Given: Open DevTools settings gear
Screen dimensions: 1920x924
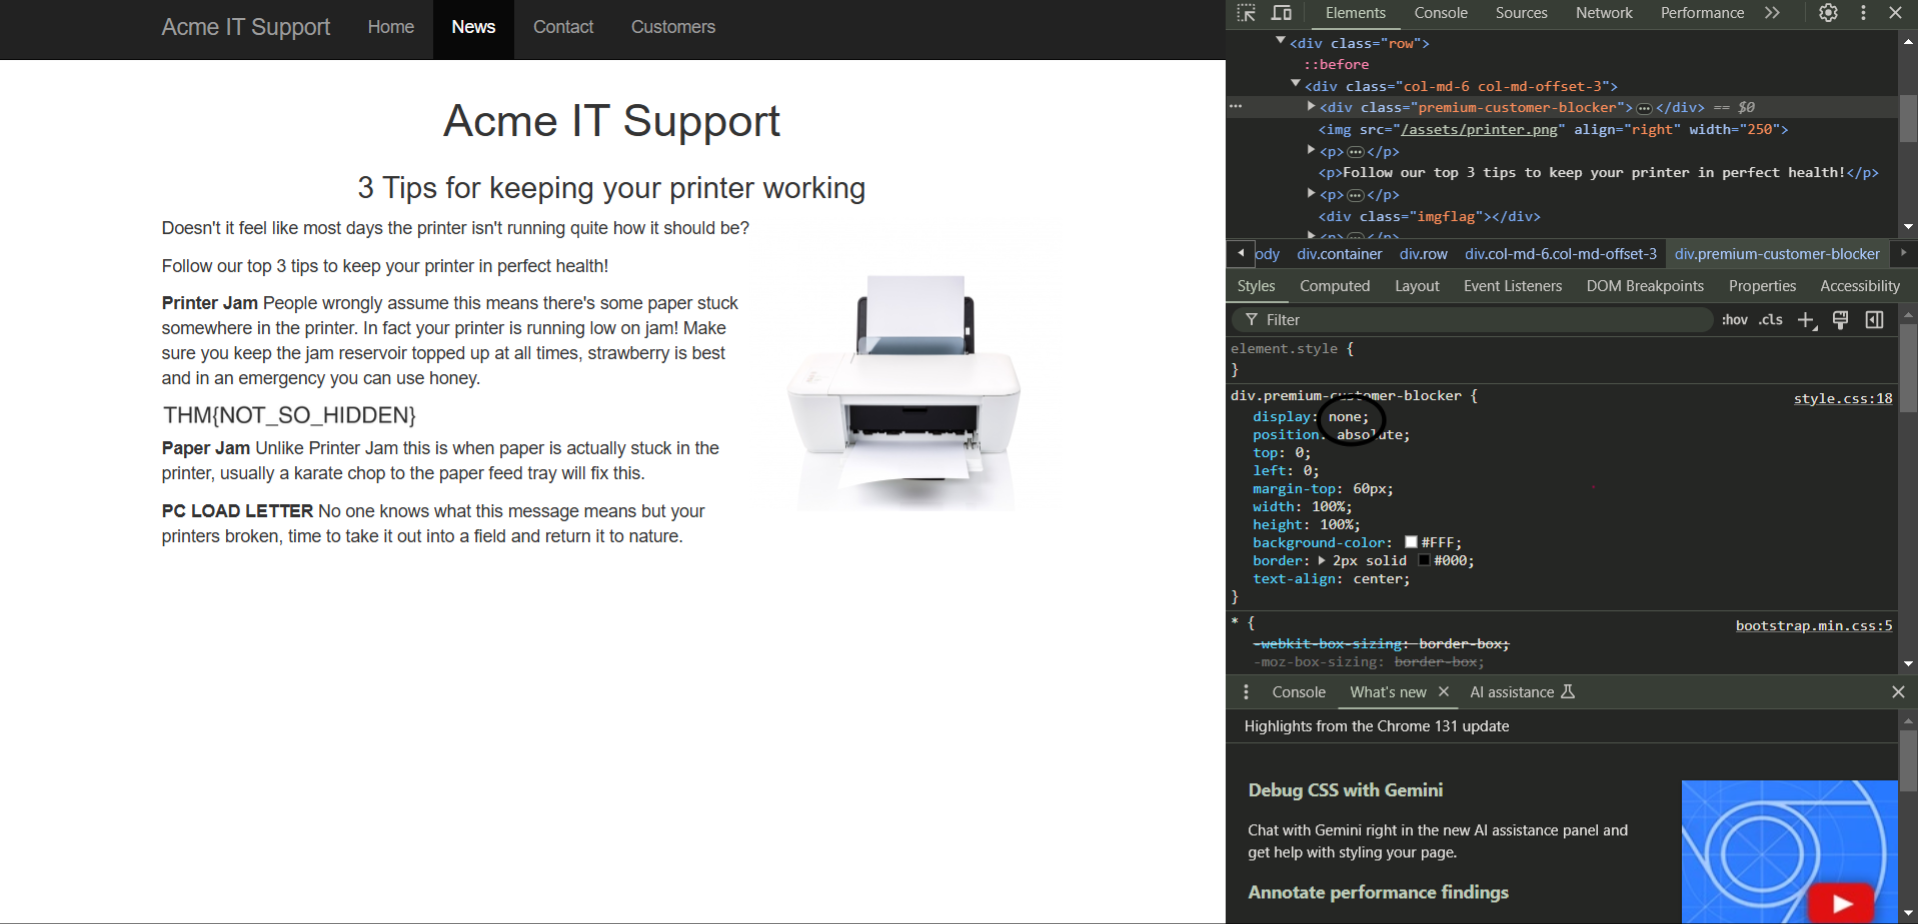Looking at the screenshot, I should [1828, 13].
